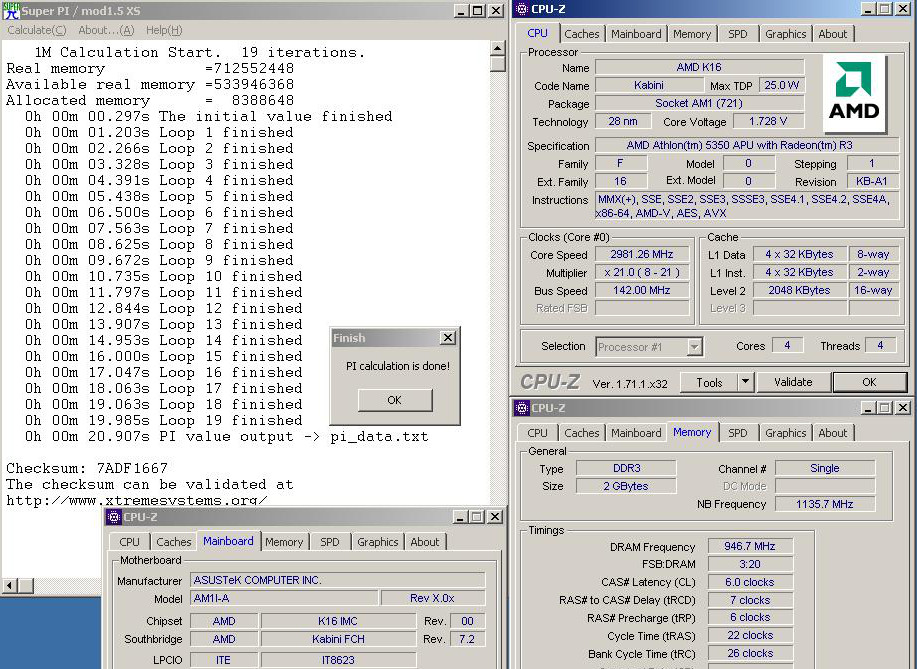Viewport: 917px width, 669px height.
Task: Select About tab in Mainboard CPU-Z window
Action: (425, 542)
